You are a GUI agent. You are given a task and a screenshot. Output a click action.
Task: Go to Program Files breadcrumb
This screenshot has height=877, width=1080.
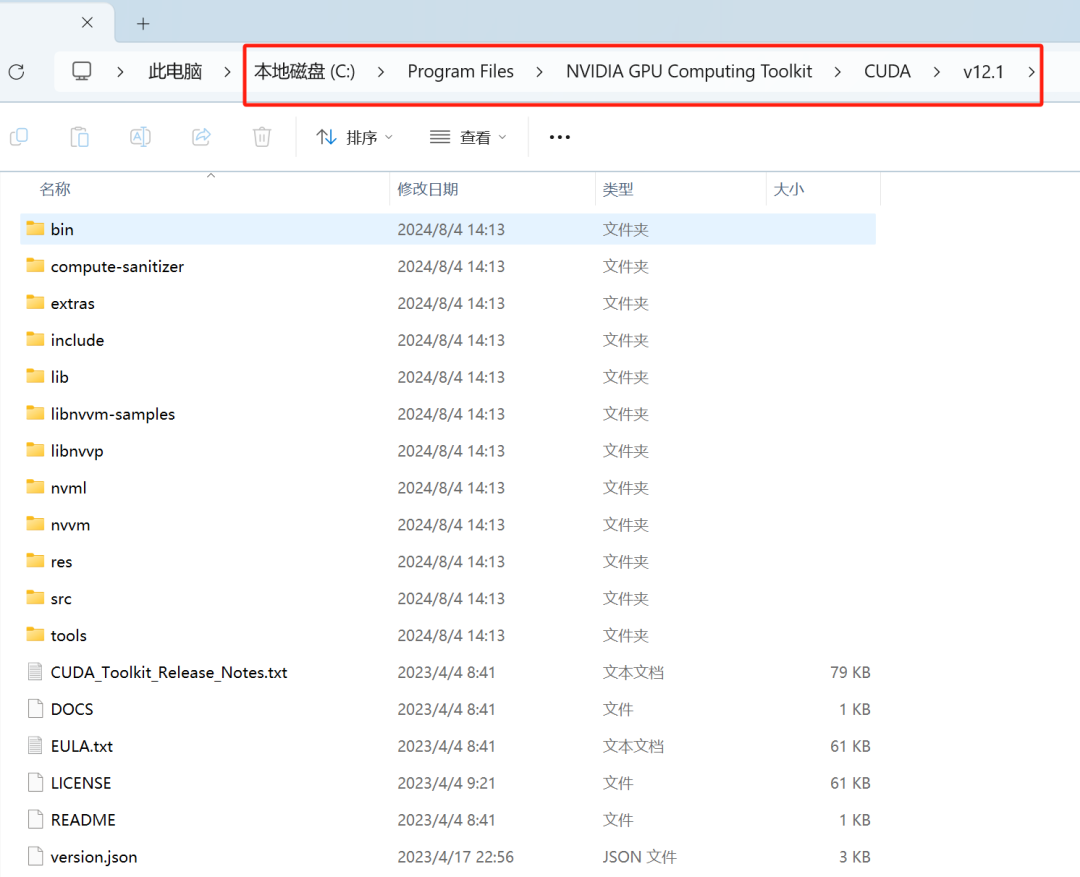click(x=461, y=72)
